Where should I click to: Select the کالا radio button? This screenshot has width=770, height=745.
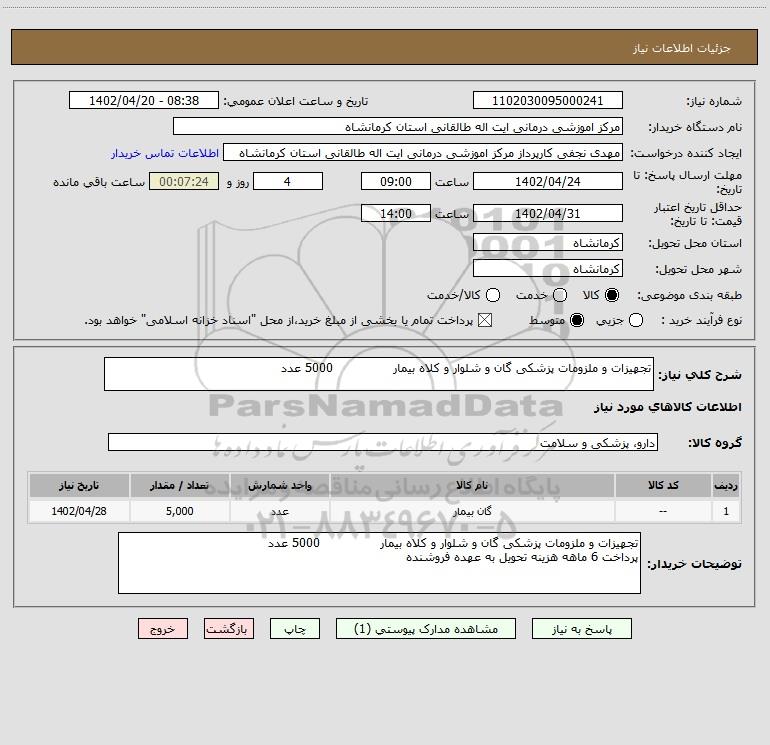(612, 295)
